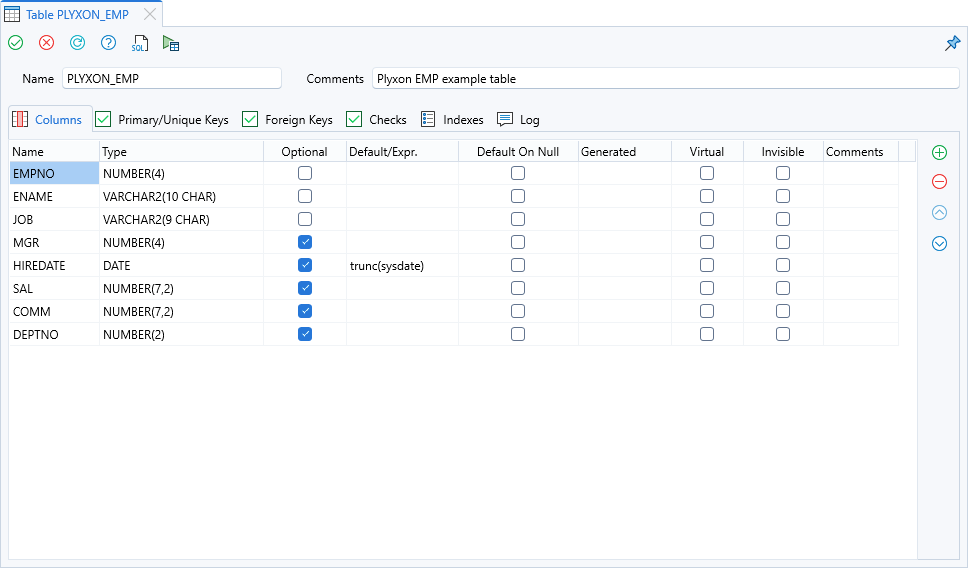Toggle Optional checkbox for ENAME
Viewport: 968px width, 568px height.
pos(305,196)
